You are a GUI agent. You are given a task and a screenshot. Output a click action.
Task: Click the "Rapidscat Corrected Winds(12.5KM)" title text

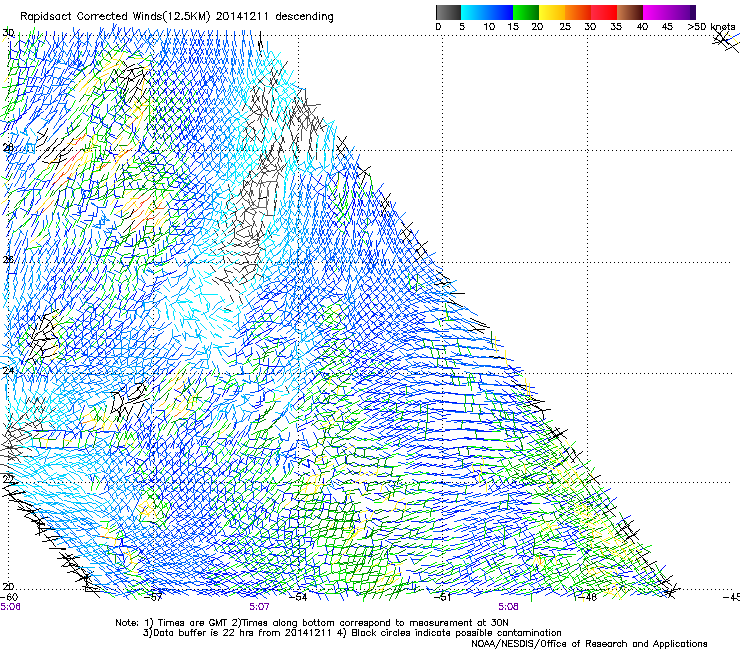pyautogui.click(x=115, y=17)
